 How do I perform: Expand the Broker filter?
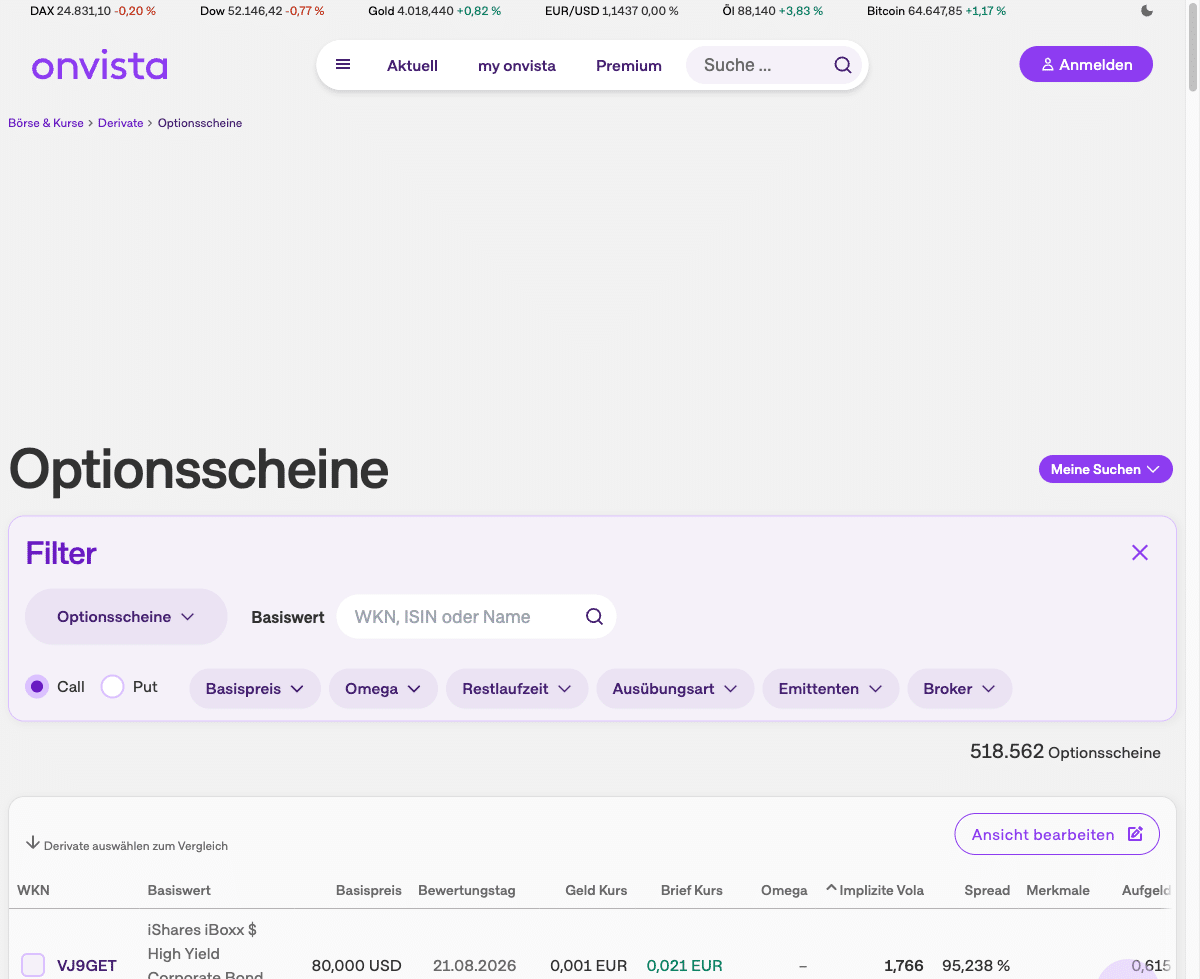coord(960,689)
